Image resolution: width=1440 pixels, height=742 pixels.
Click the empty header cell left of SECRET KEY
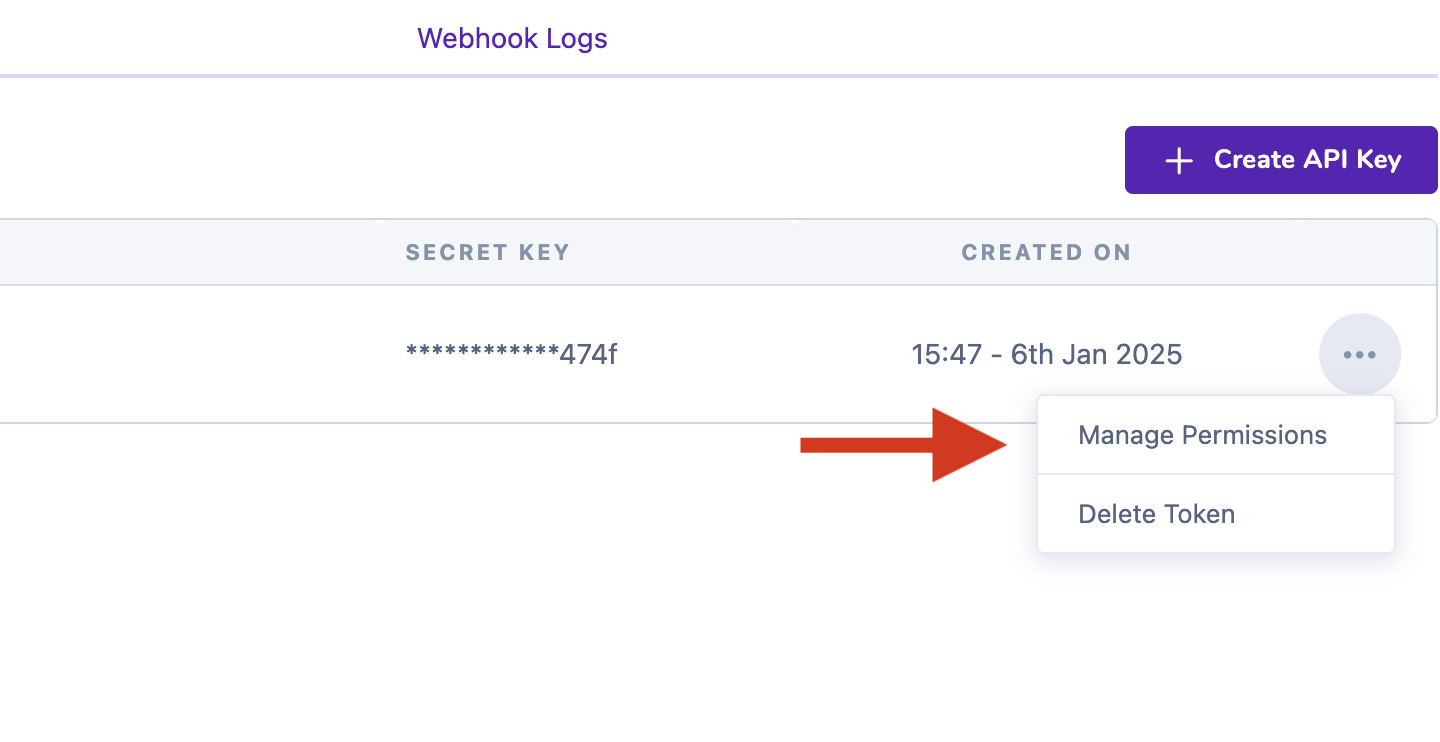[x=190, y=252]
